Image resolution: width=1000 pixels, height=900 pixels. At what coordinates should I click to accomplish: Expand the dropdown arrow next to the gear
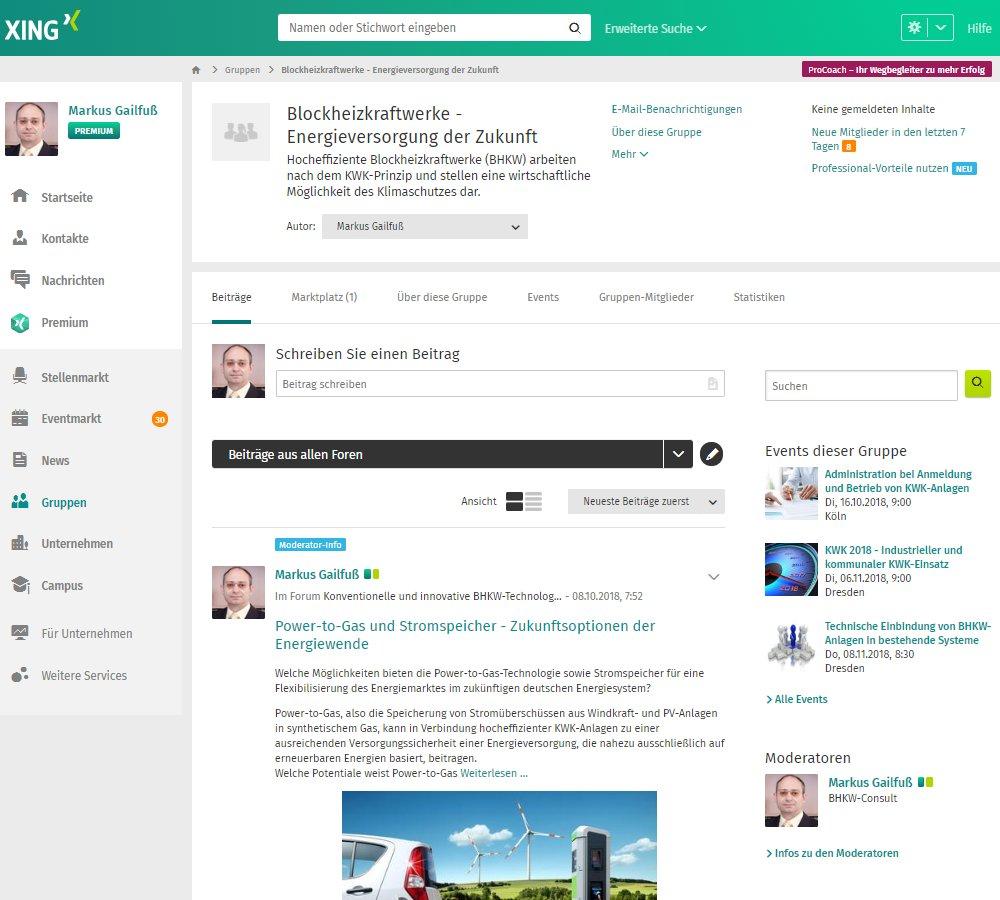click(x=940, y=27)
